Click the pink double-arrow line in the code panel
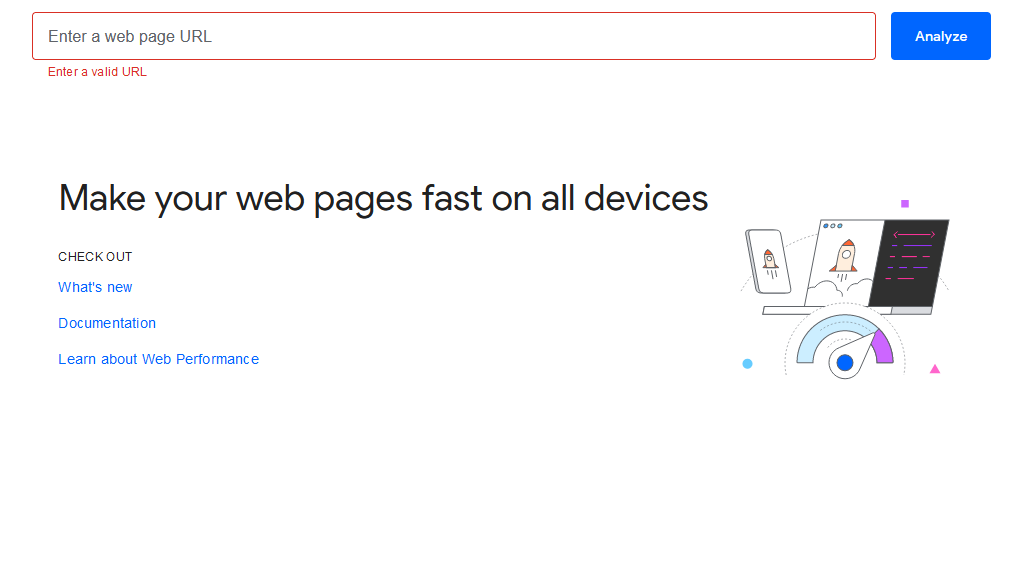The width and height of the screenshot is (1024, 574). click(914, 234)
